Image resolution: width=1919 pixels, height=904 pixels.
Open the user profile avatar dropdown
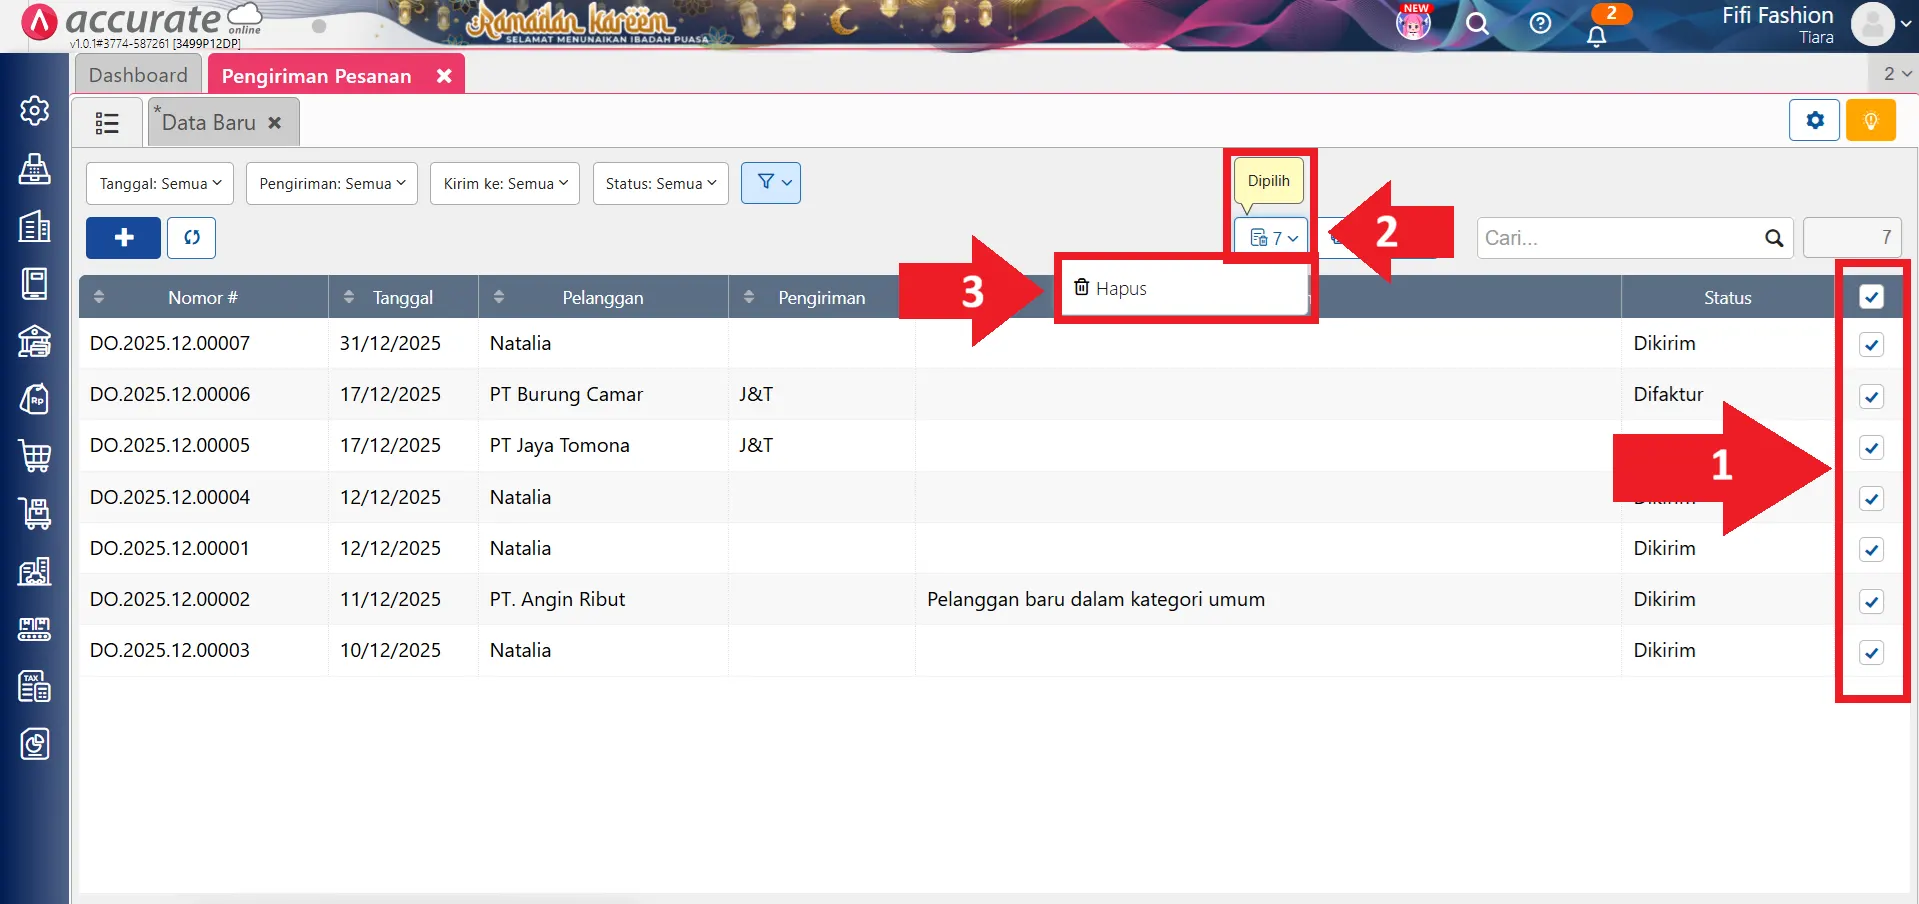[1881, 24]
